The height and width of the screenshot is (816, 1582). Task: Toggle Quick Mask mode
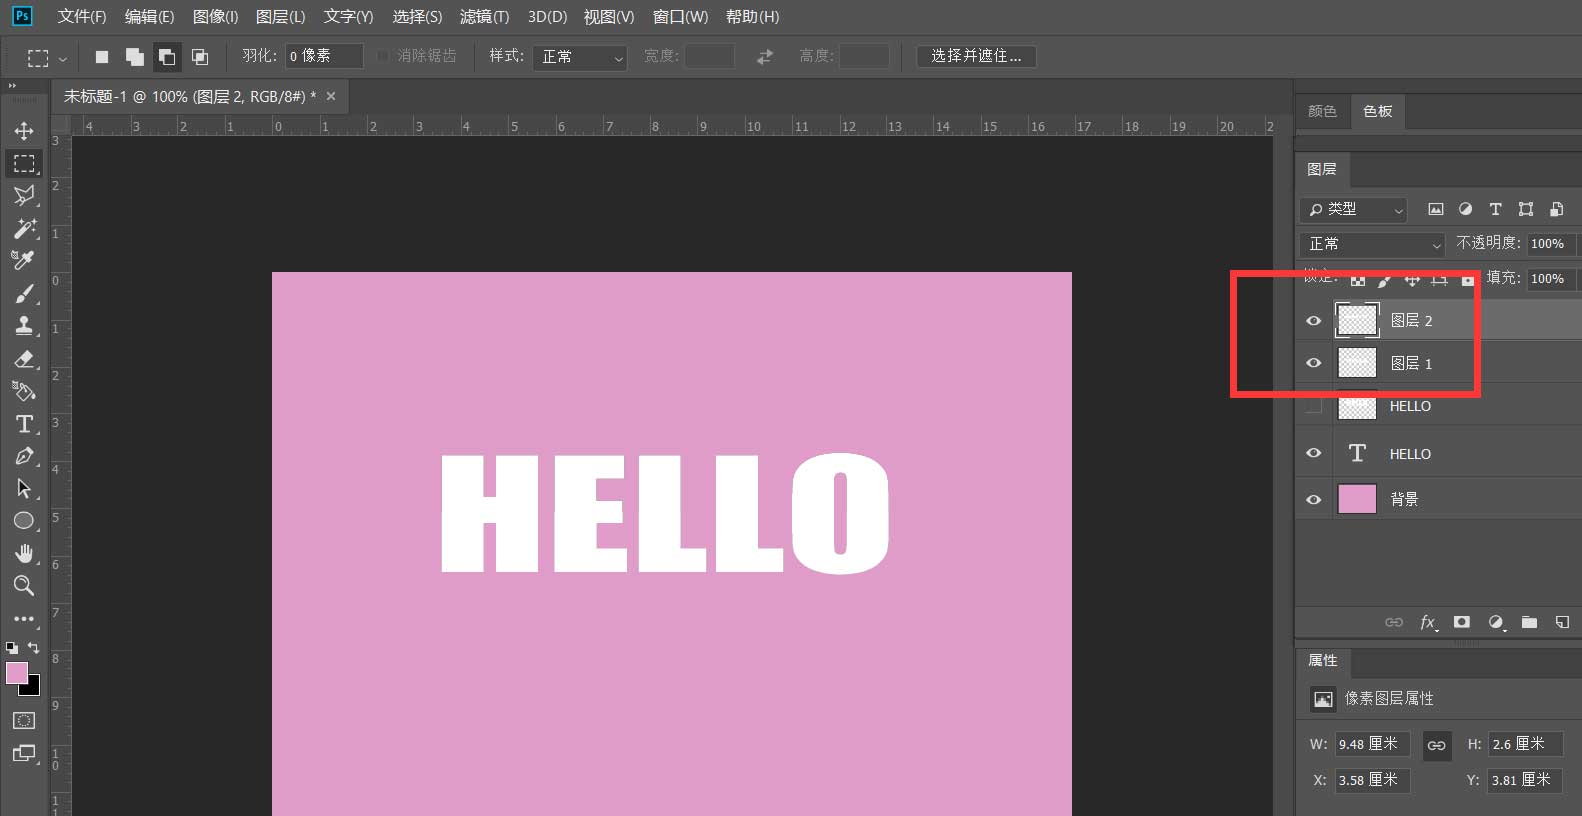pyautogui.click(x=24, y=721)
